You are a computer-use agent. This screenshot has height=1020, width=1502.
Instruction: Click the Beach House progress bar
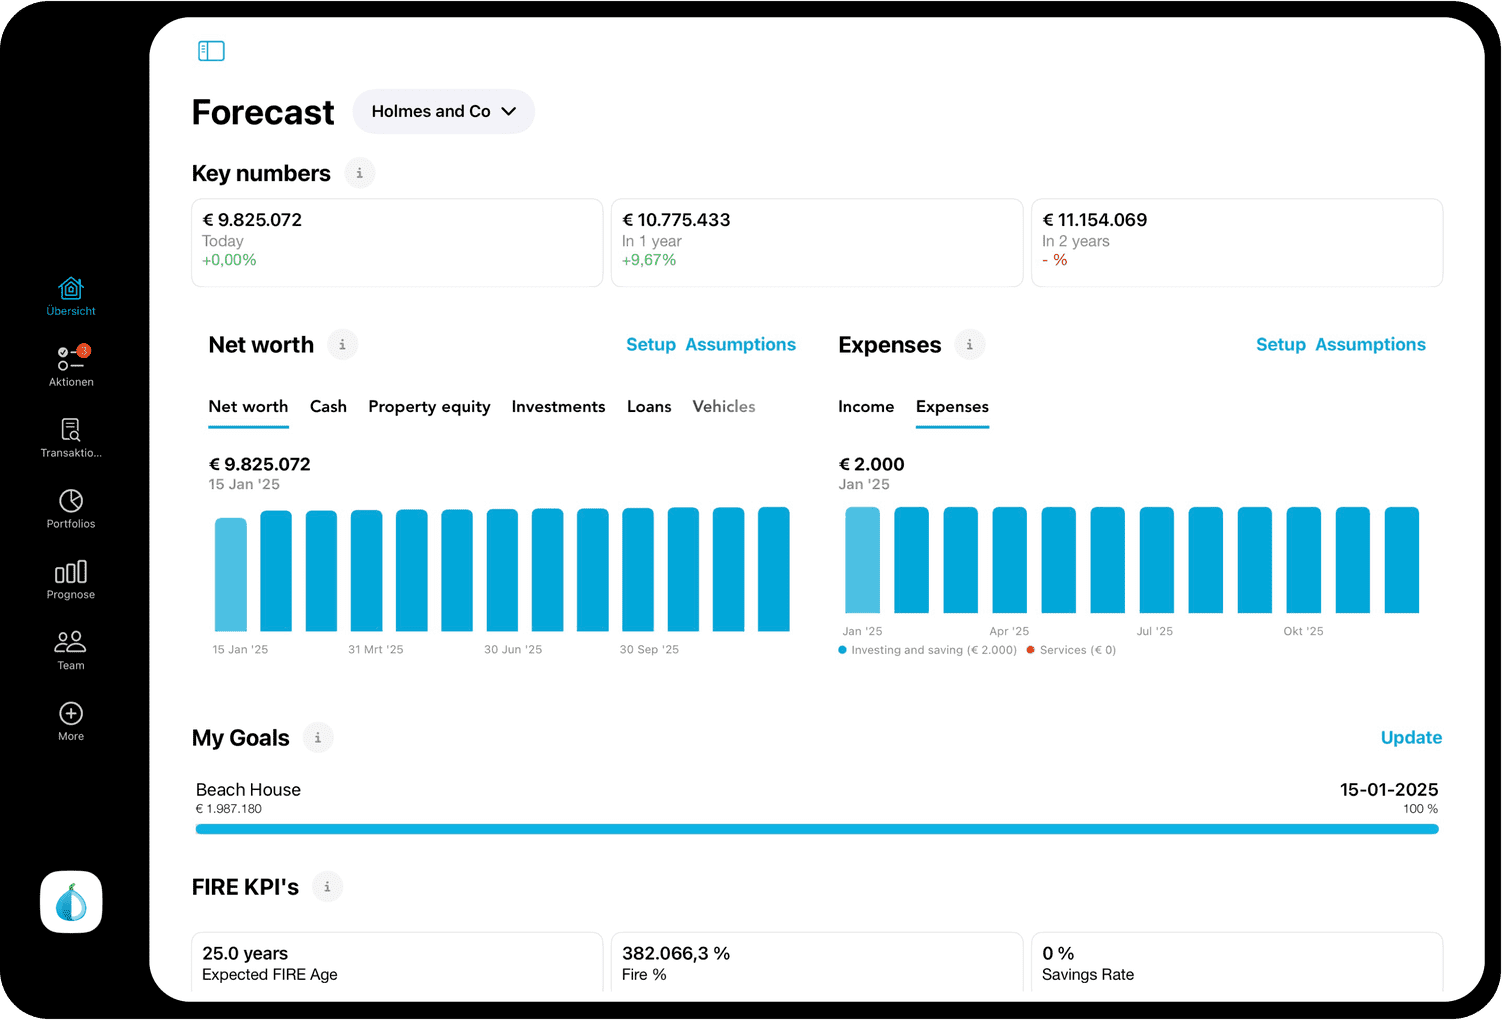[x=816, y=829]
